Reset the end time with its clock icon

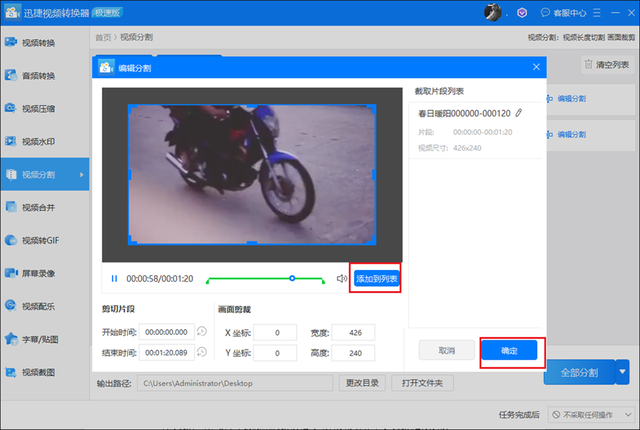tap(202, 352)
